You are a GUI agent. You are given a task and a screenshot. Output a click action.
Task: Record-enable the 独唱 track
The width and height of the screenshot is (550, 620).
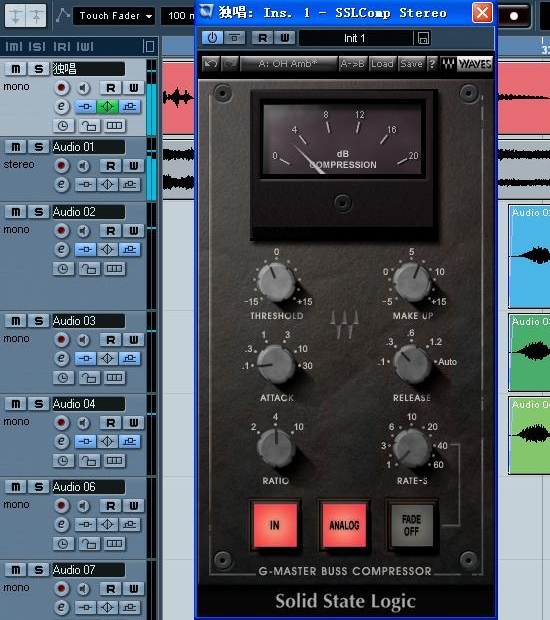[61, 87]
